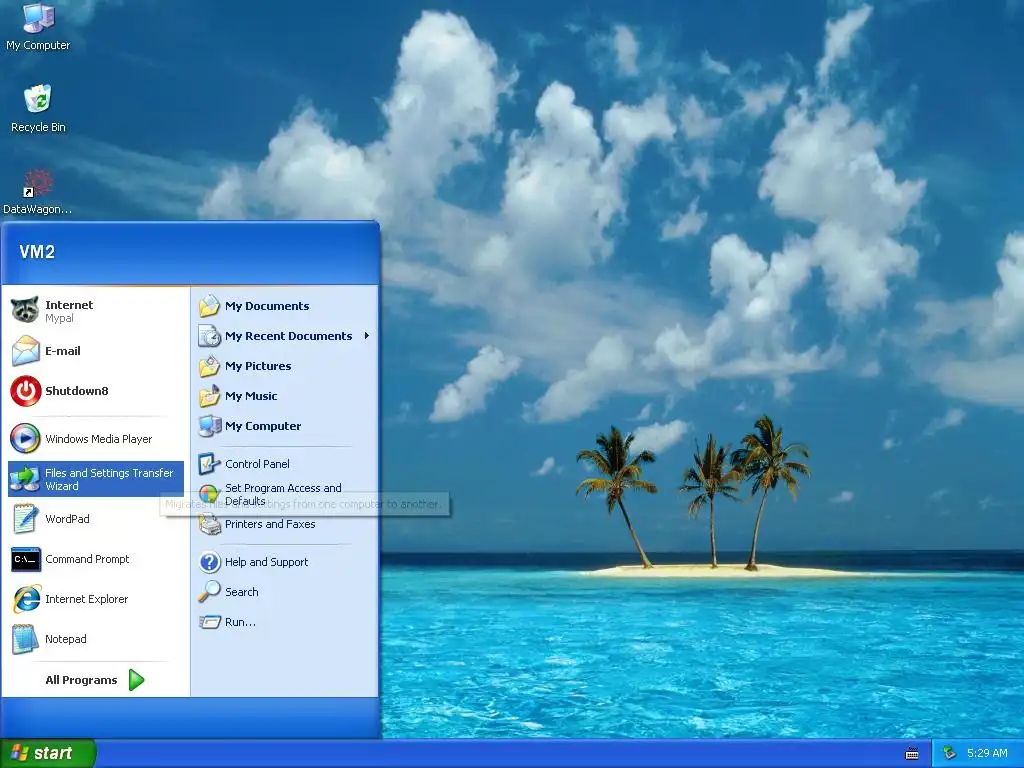Click the My Pictures folder icon
The width and height of the screenshot is (1024, 768).
tap(209, 366)
